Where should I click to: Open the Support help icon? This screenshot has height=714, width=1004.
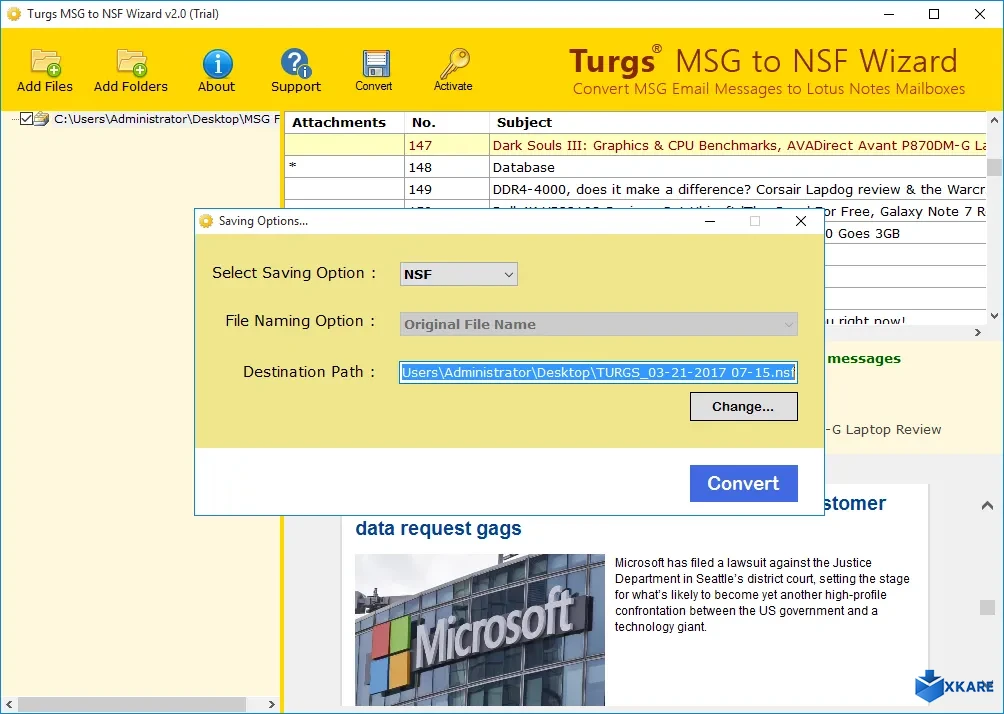tap(295, 63)
